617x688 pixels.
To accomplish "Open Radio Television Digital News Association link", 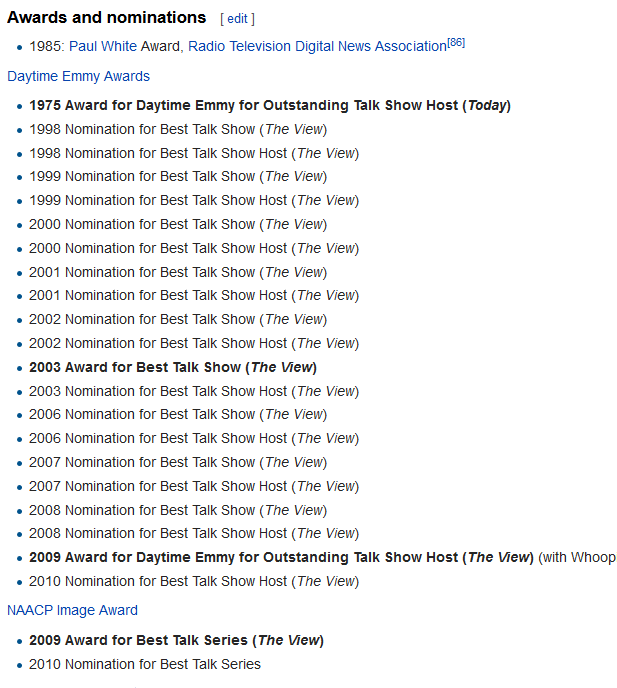I will [x=316, y=46].
